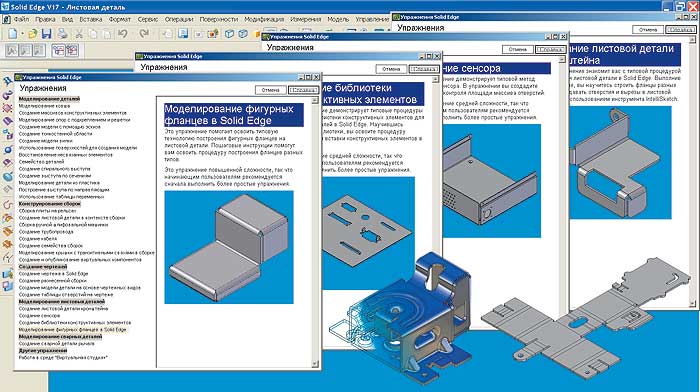Screen dimensions: 700x392
Task: Select the purple diamond-shaped tool in left toolbar
Action: click(x=8, y=108)
